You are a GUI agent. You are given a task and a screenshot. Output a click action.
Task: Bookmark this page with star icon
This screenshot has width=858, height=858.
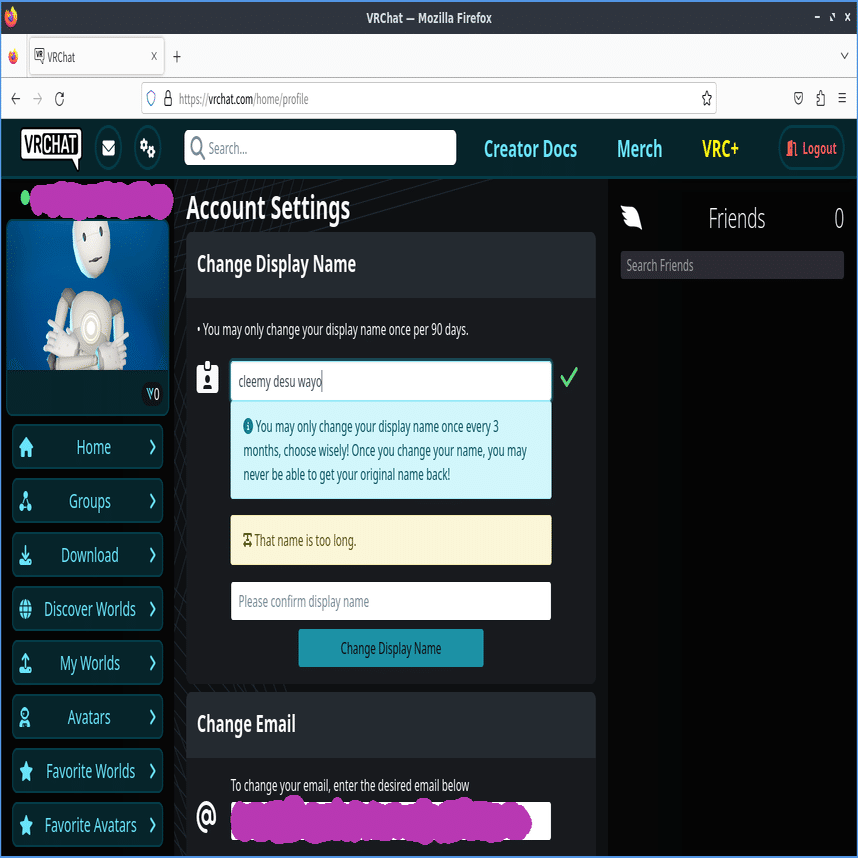pos(706,98)
